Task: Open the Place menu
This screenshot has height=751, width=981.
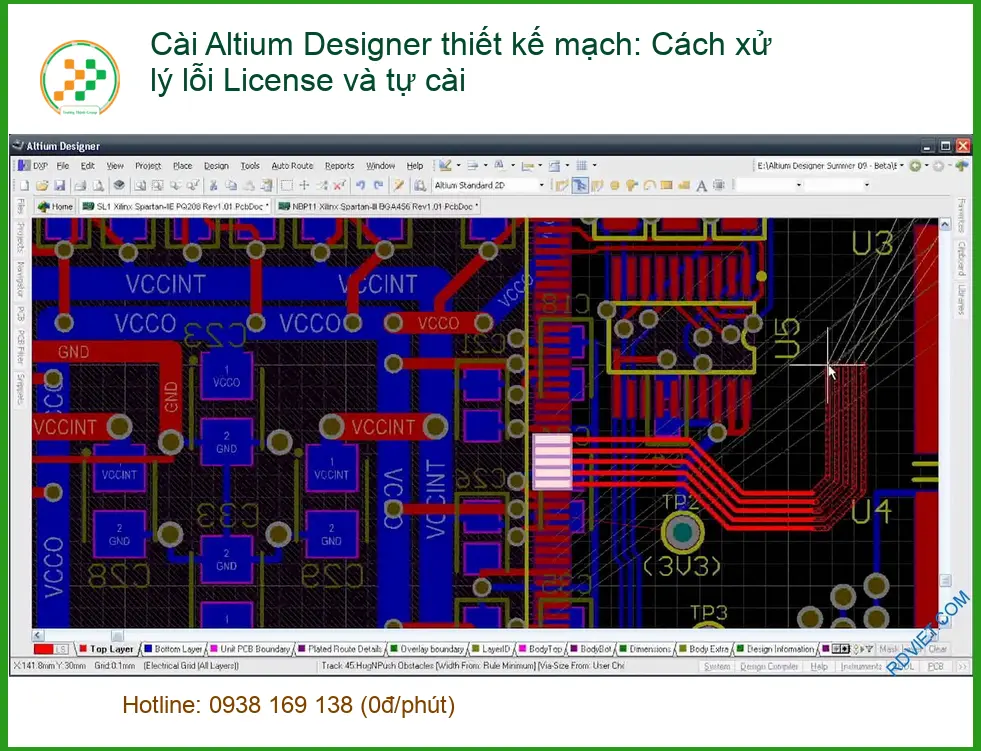Action: pos(182,166)
